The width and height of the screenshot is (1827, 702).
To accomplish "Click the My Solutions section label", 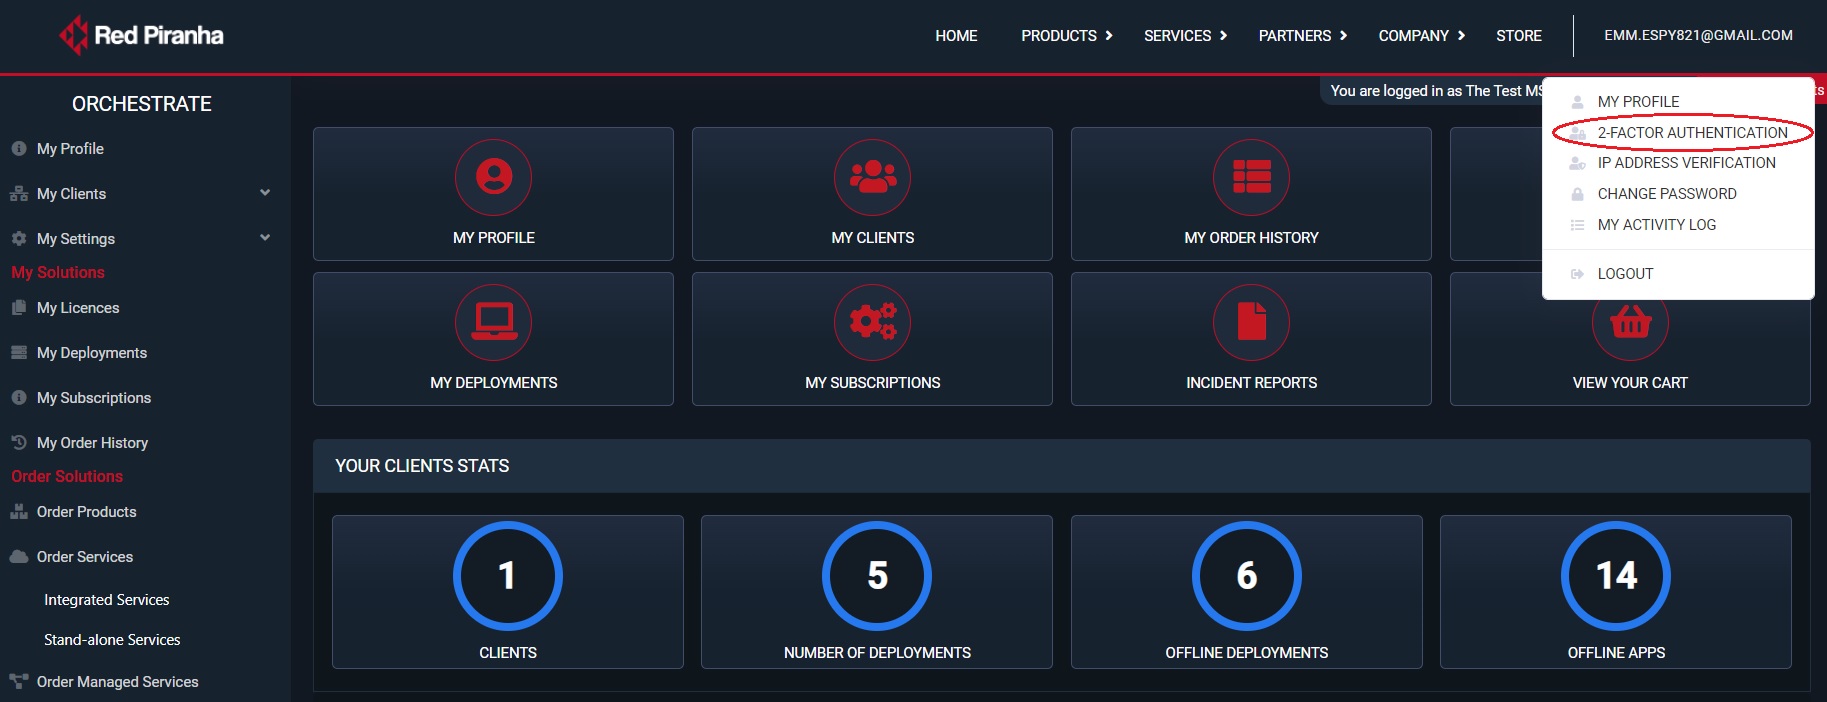I will [58, 272].
